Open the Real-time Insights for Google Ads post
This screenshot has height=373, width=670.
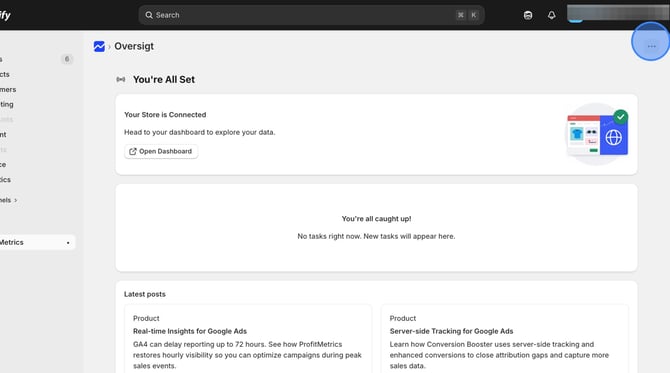click(x=190, y=331)
